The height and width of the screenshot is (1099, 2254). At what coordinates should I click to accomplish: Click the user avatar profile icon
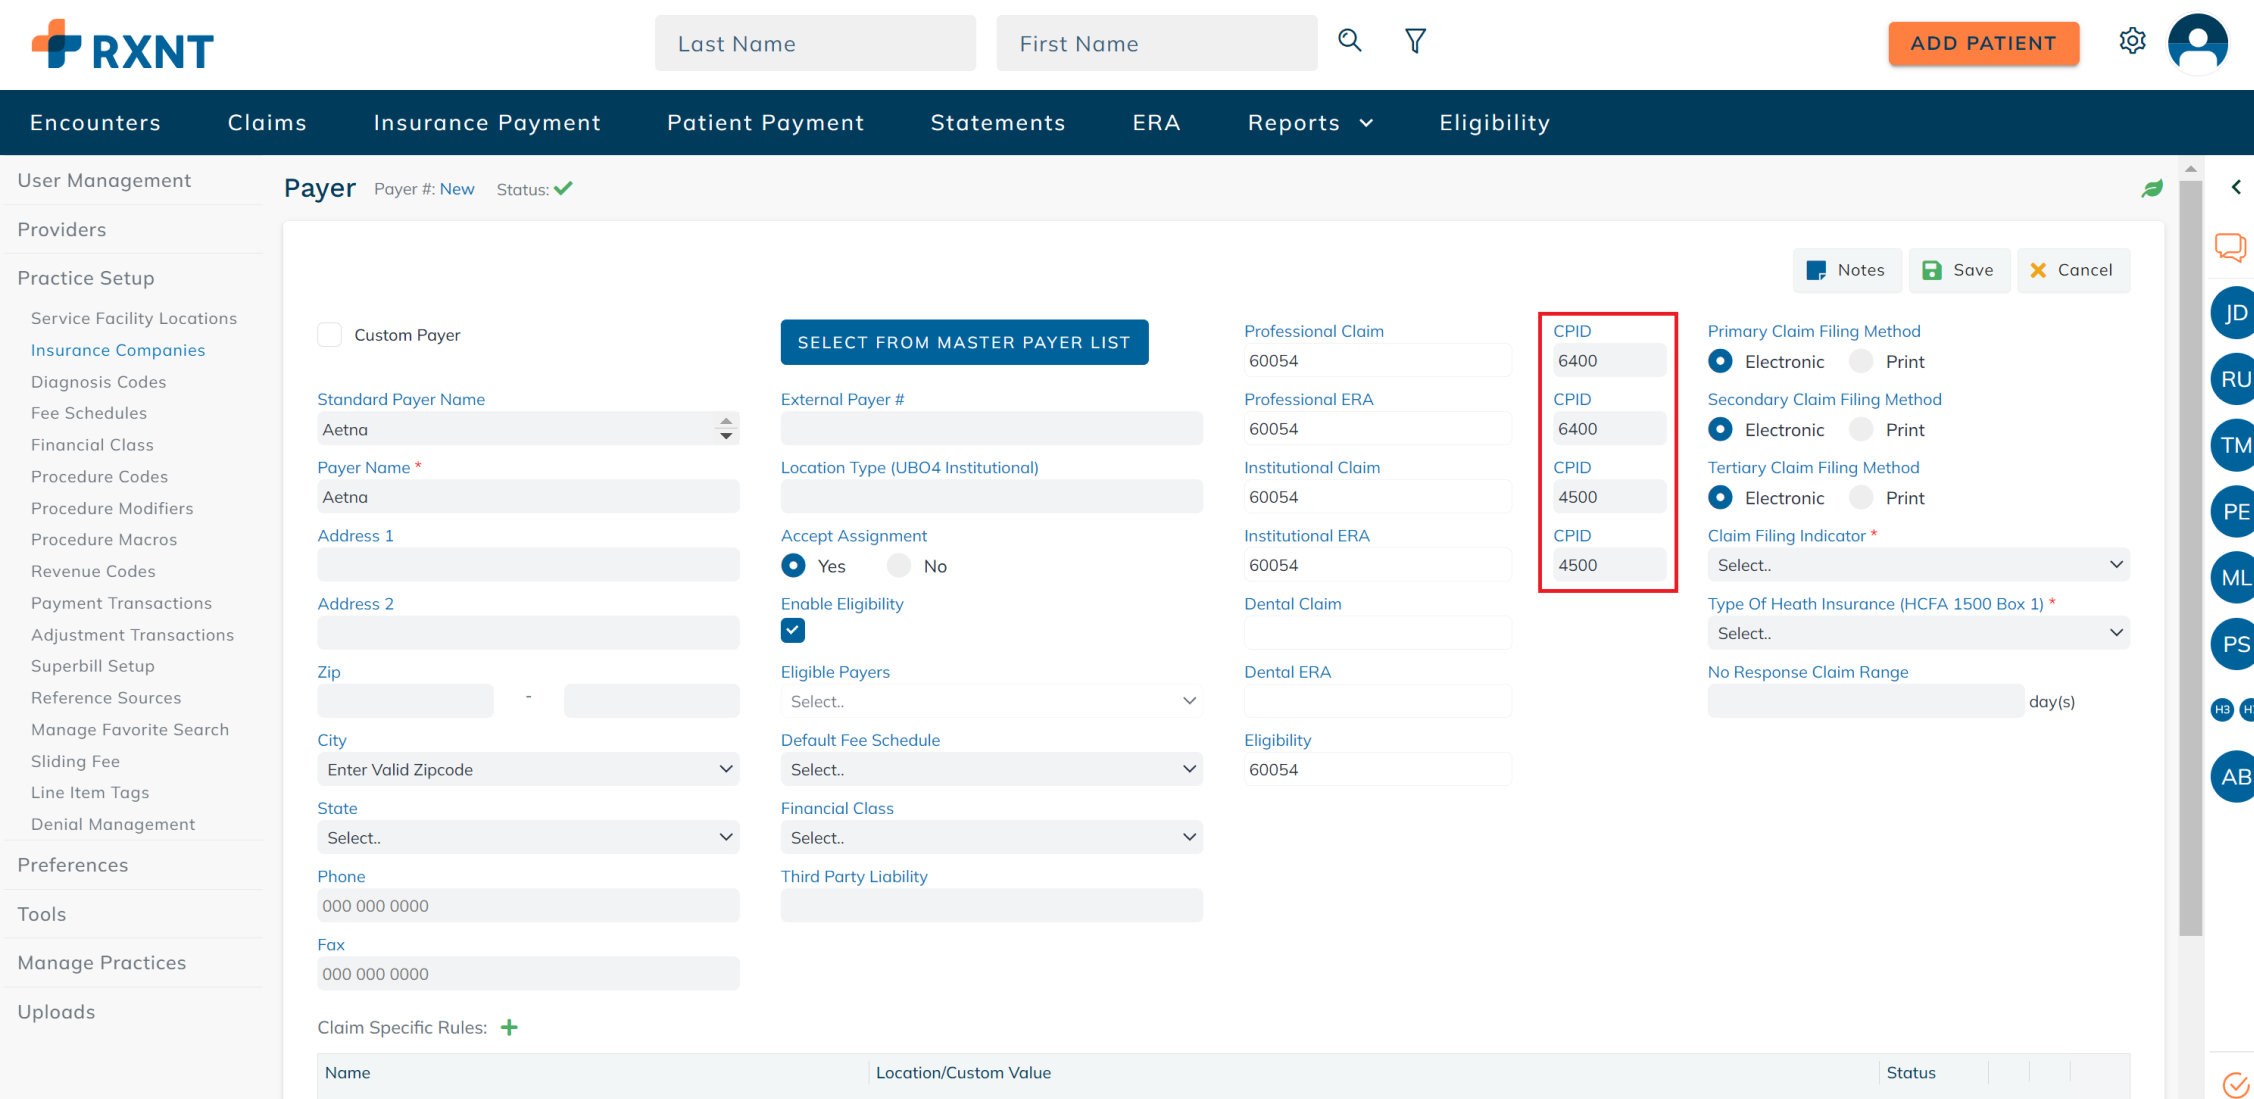click(2197, 43)
